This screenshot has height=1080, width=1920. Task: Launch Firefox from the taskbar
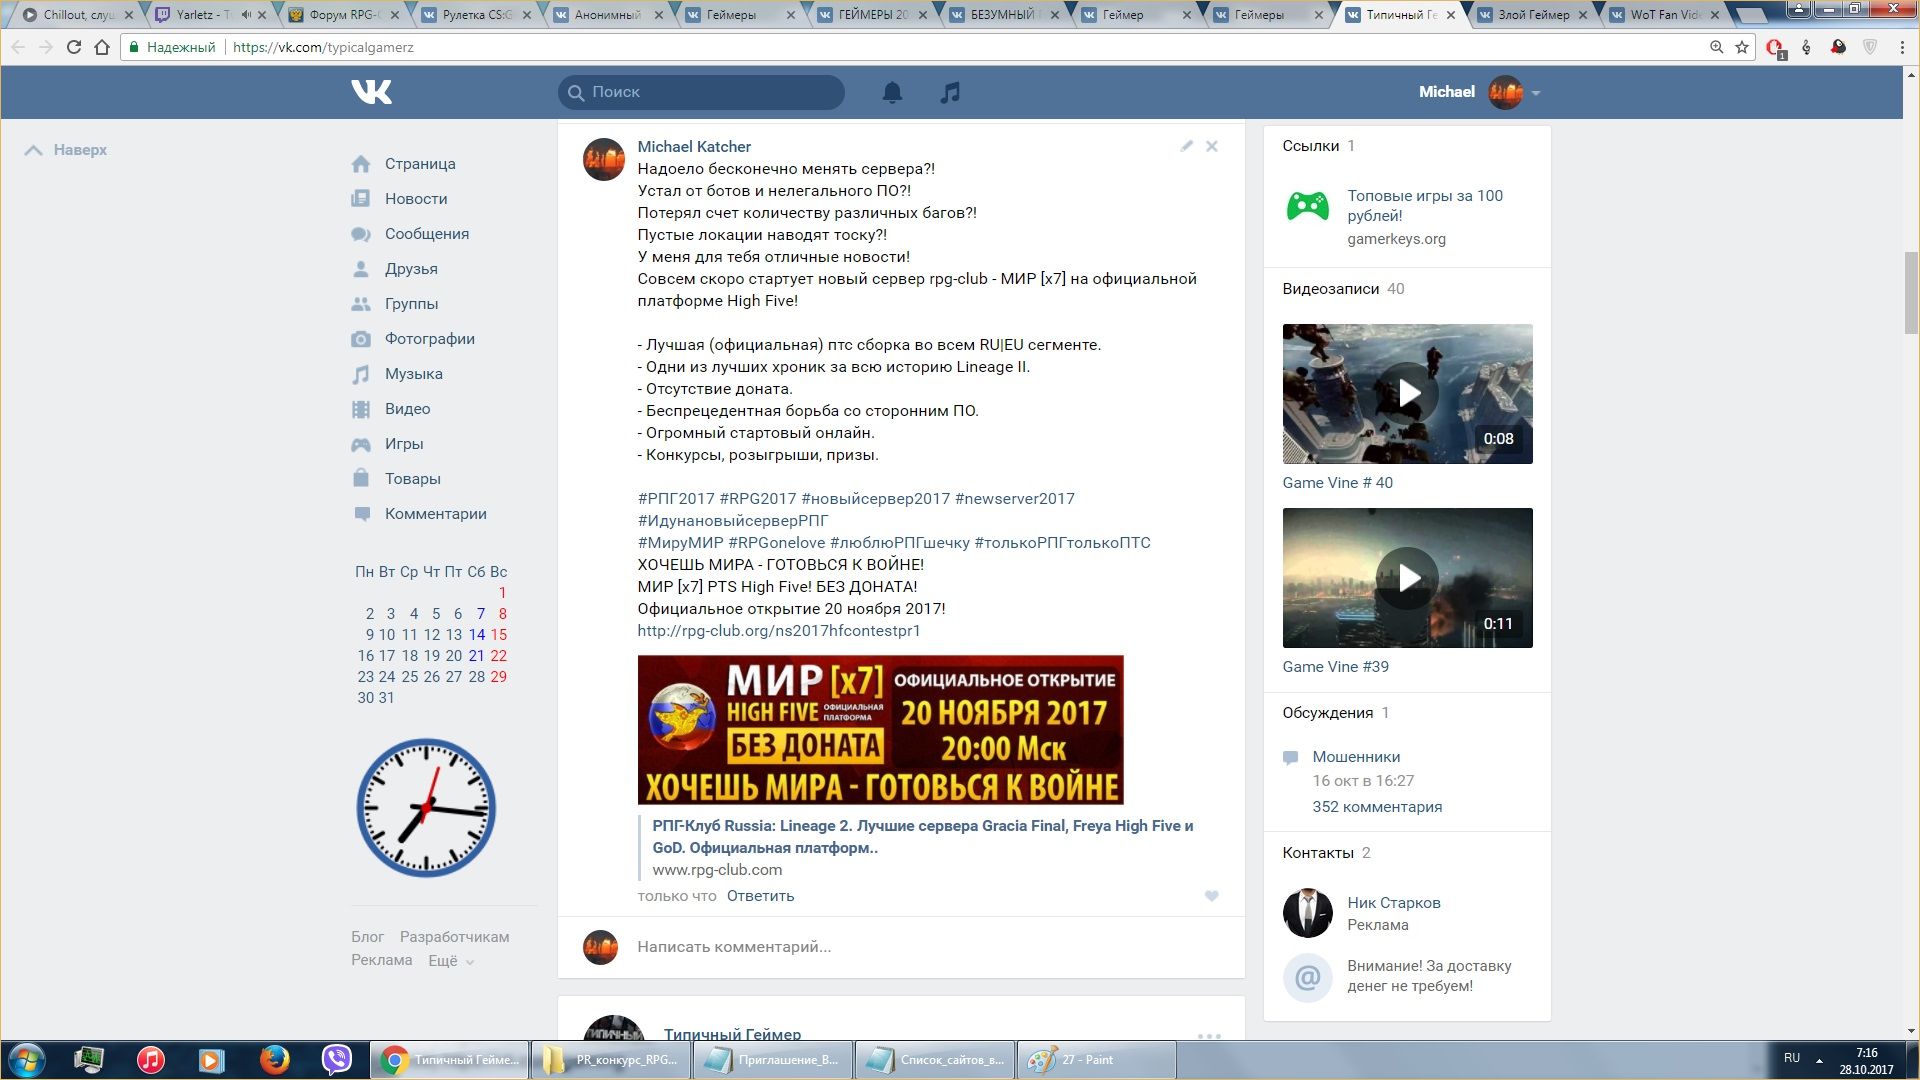[274, 1060]
